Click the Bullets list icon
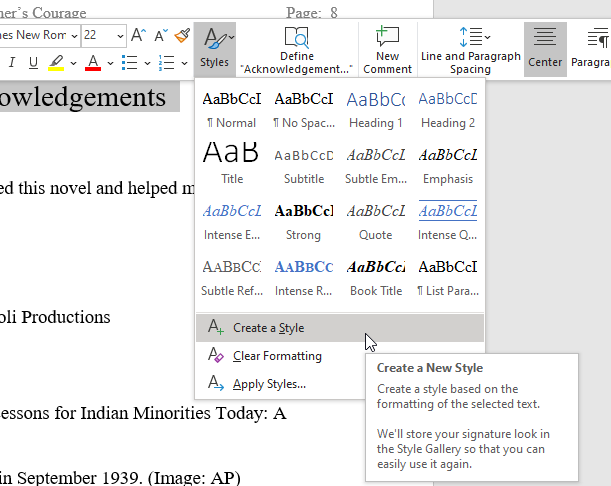This screenshot has height=486, width=611. [129, 62]
